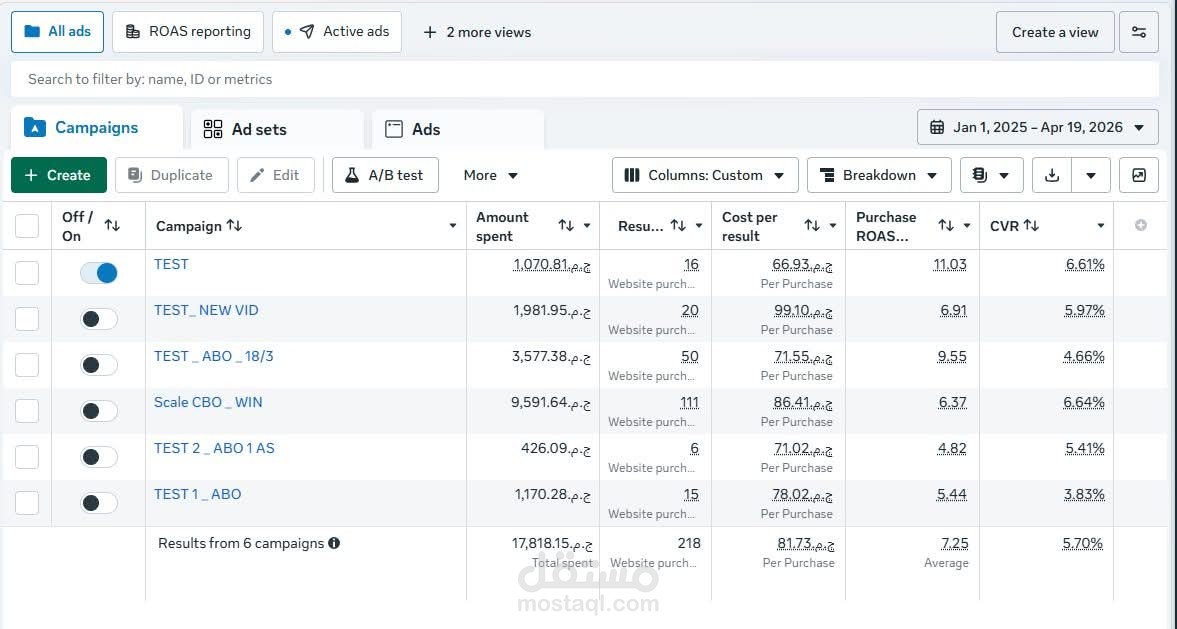Open the ROAS reporting view
Screen dimensions: 1177x629
(x=188, y=32)
